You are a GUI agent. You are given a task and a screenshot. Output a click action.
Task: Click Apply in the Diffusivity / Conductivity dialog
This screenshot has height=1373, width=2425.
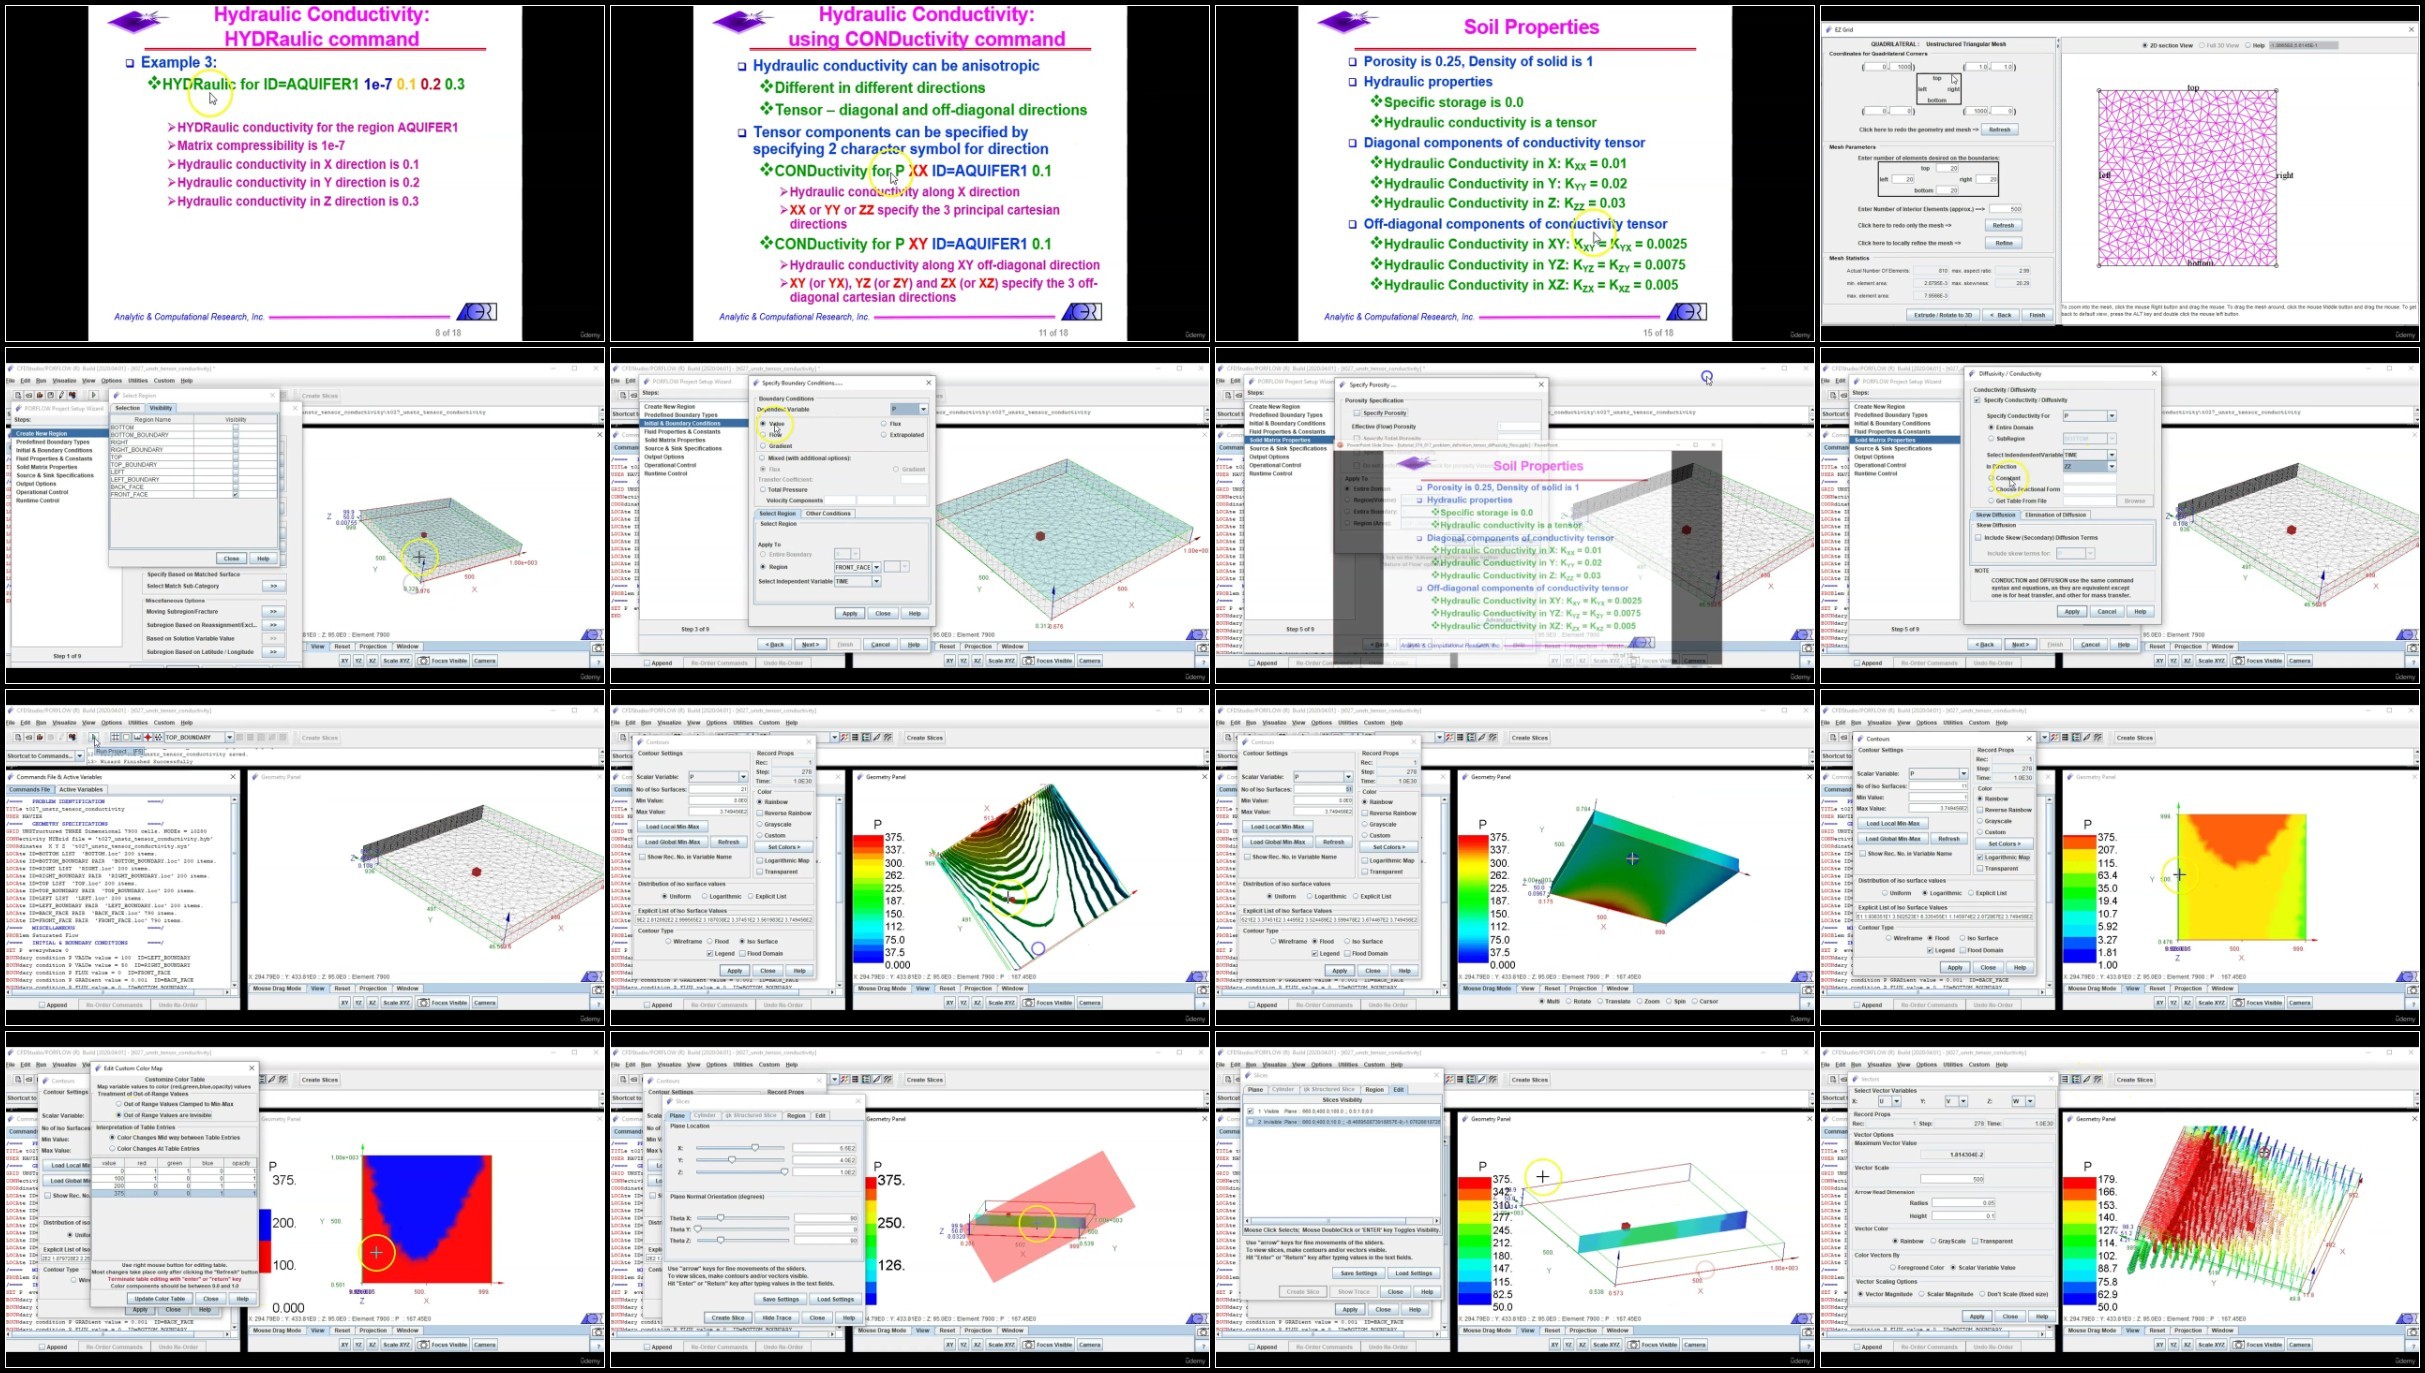pos(2072,612)
